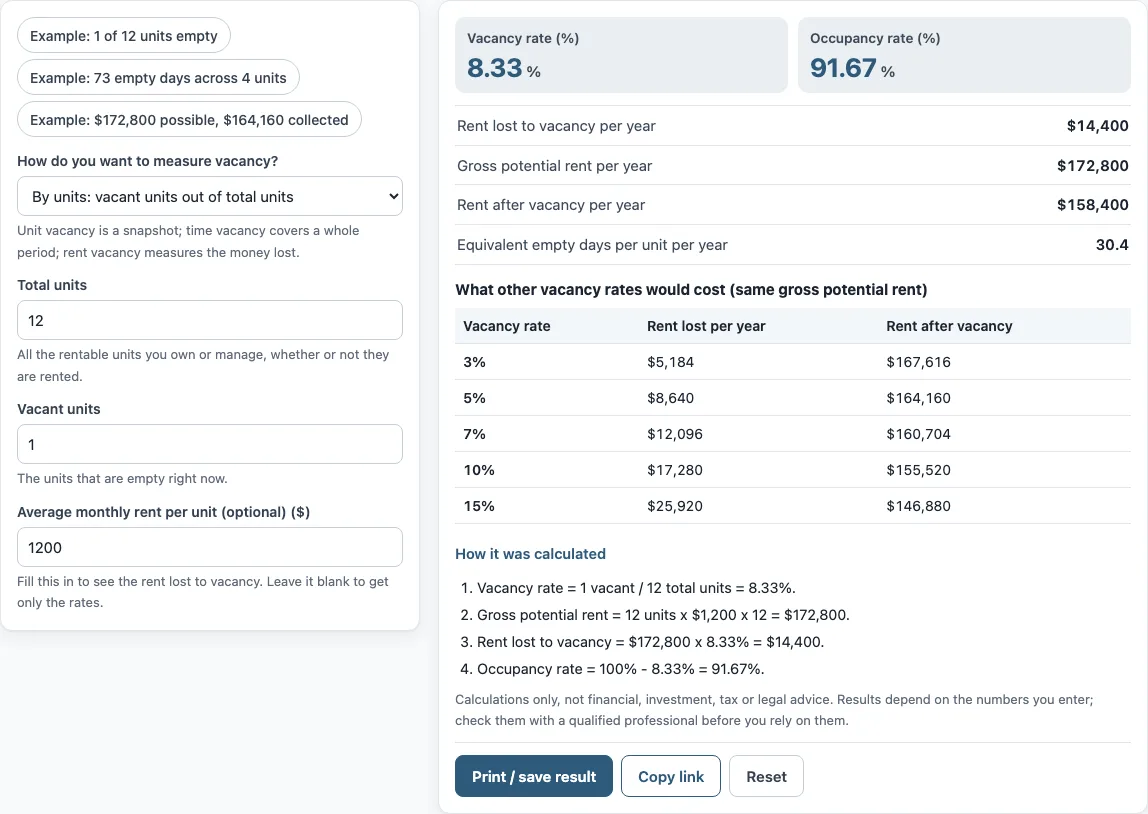Click the Rent lost to vacancy $14,400 amount
Screen dimensions: 1148x814
click(1097, 126)
